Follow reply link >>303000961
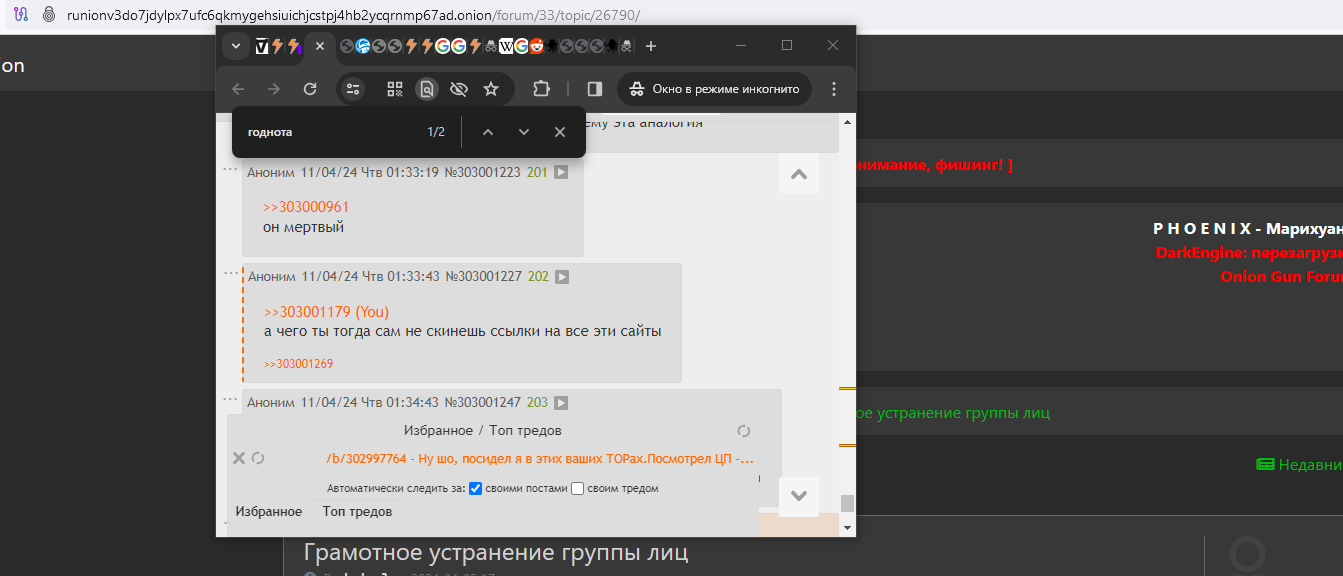 click(306, 207)
